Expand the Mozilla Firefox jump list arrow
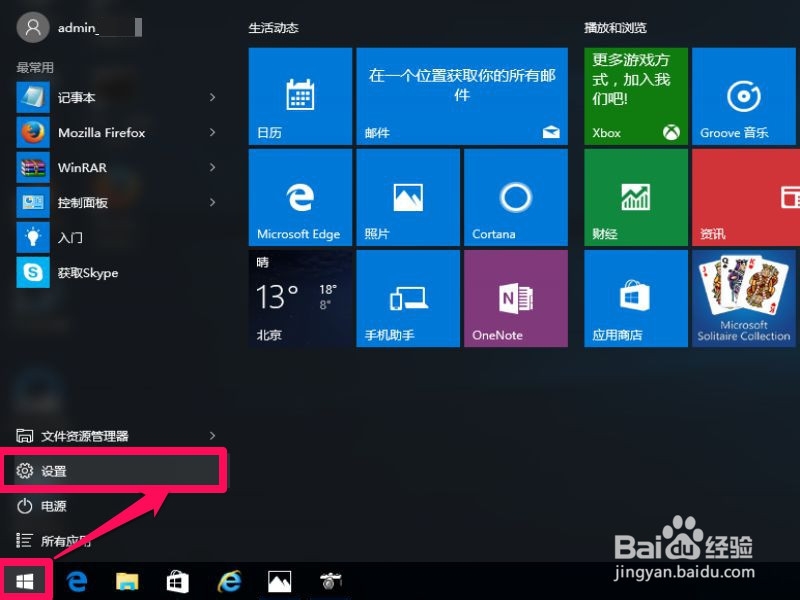Viewport: 800px width, 600px height. click(212, 132)
